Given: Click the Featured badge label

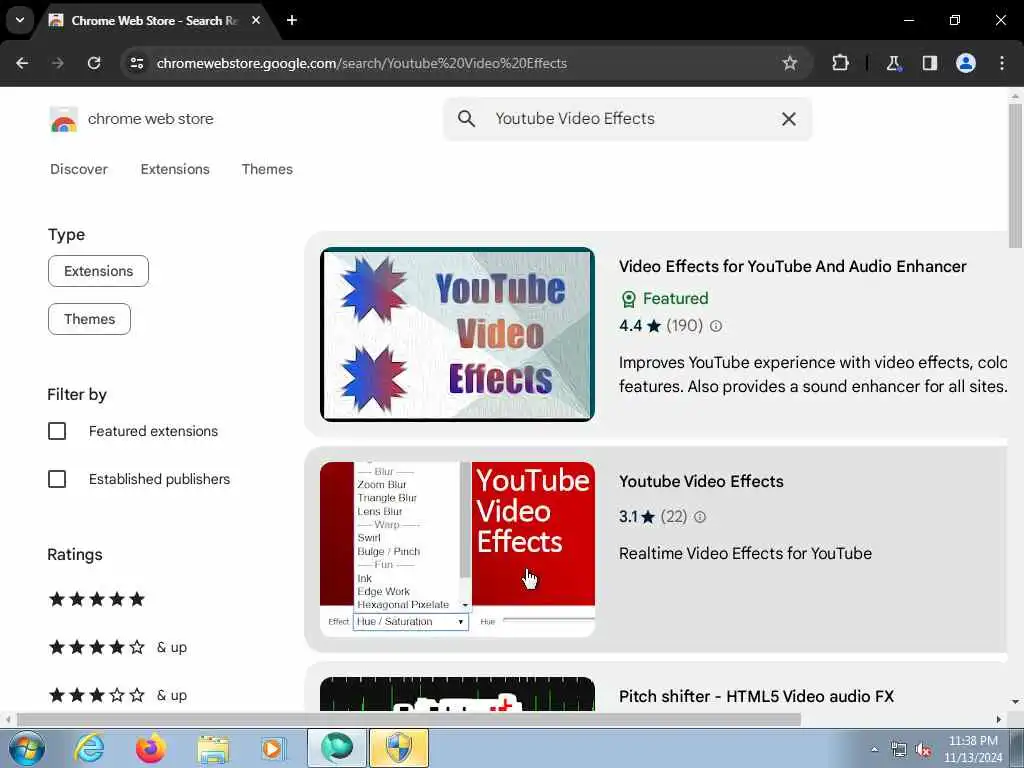Looking at the screenshot, I should tap(675, 298).
